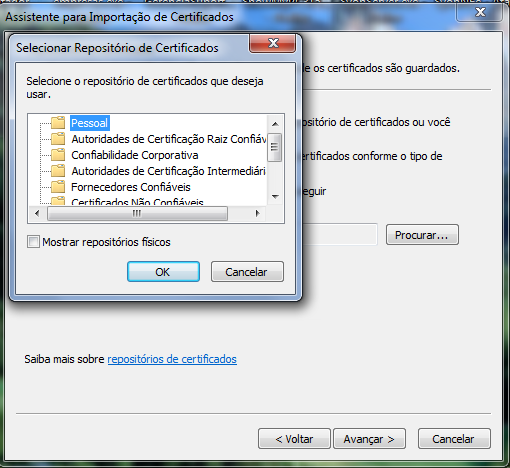
Task: Click the tree list scroll down arrow
Action: tap(275, 197)
